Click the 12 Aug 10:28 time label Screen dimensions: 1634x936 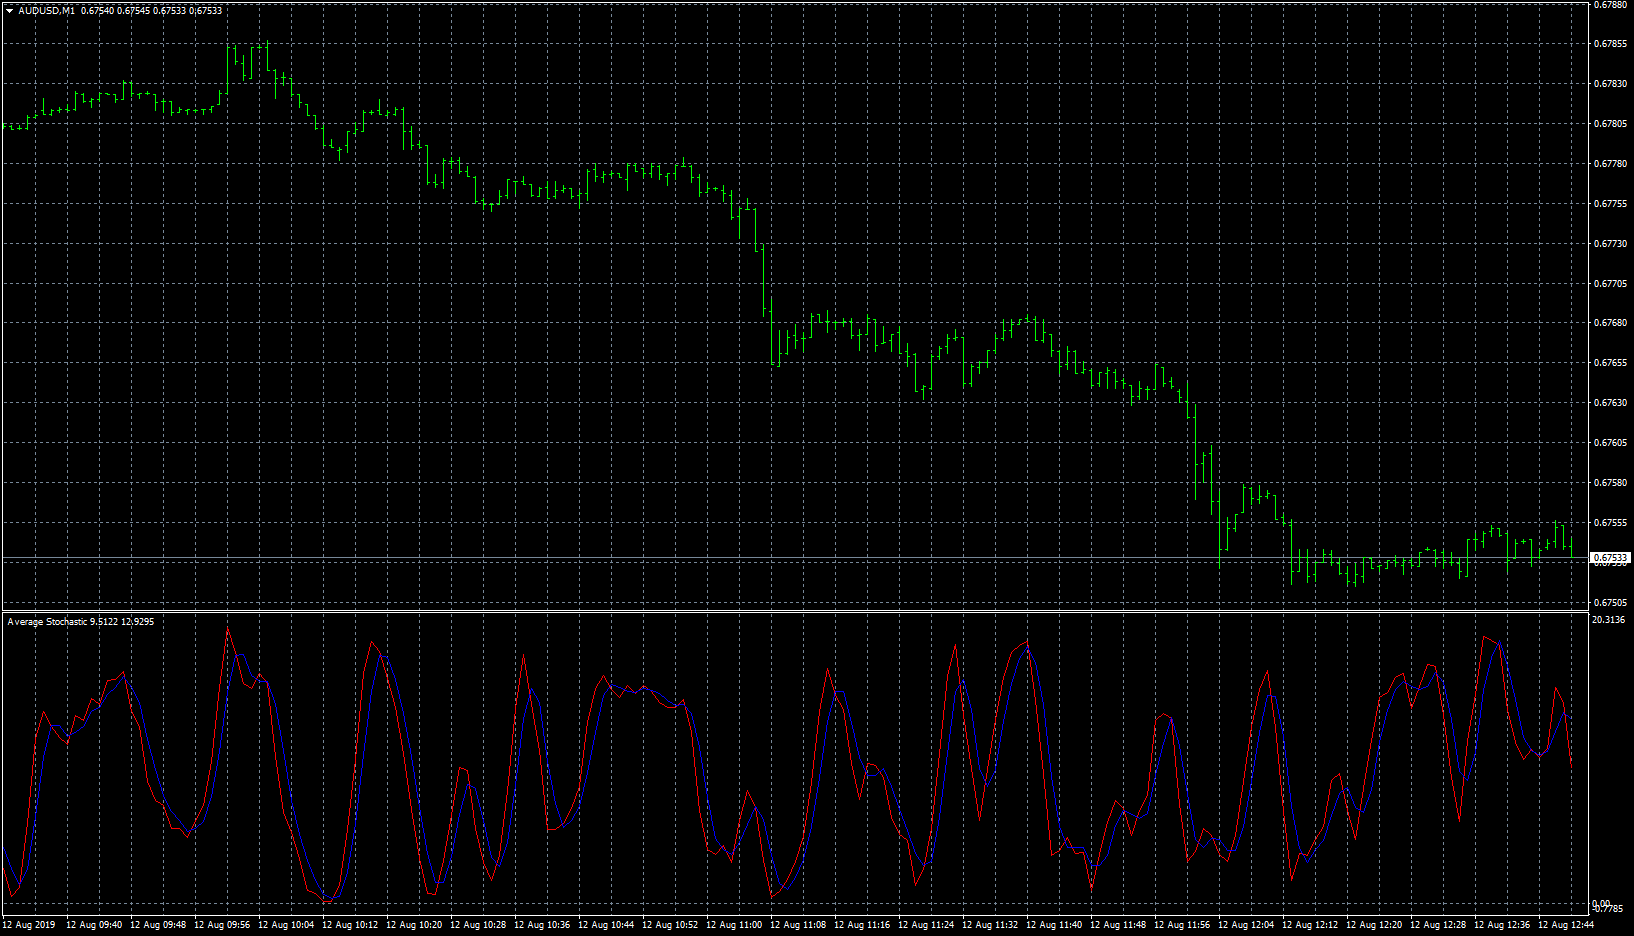(478, 925)
